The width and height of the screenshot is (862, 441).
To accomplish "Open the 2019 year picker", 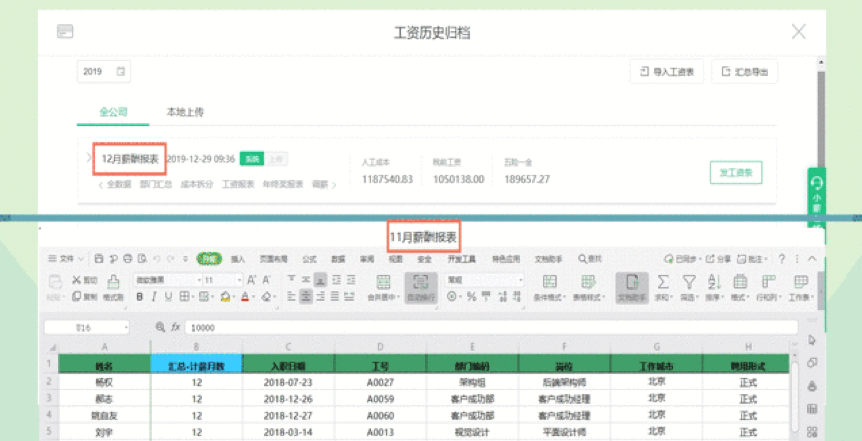I will 104,71.
